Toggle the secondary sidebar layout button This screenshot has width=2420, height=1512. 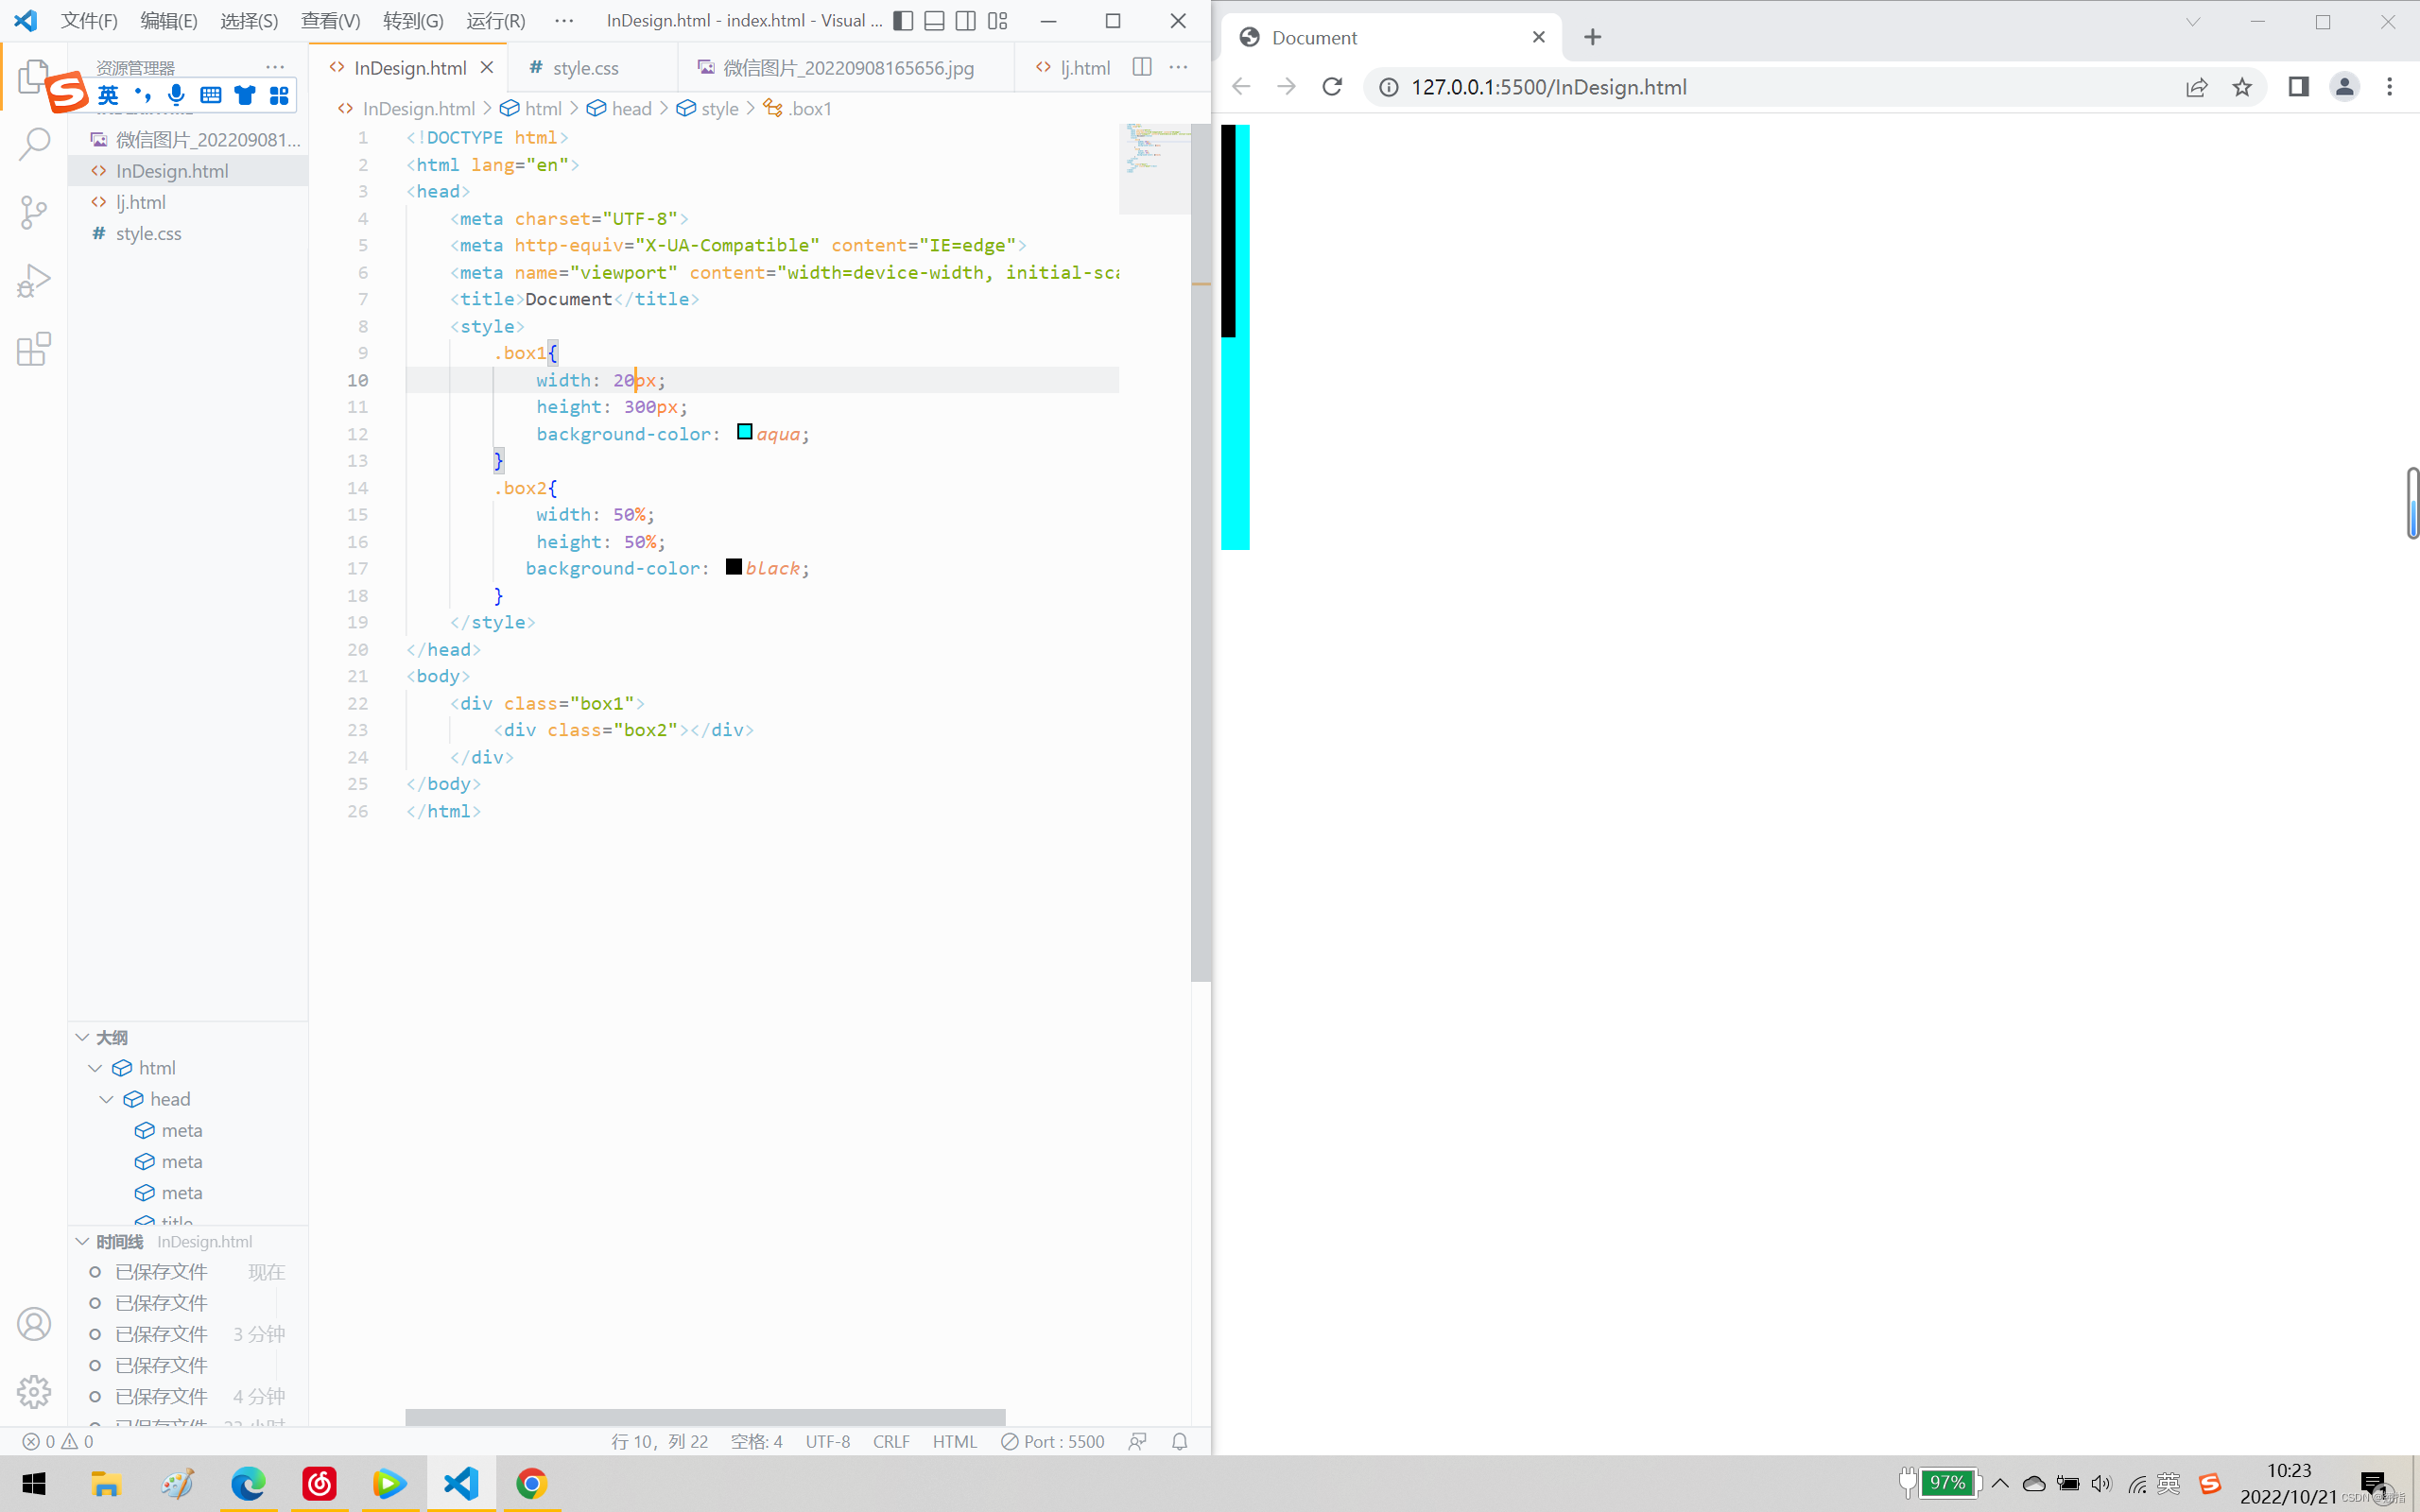[x=966, y=21]
